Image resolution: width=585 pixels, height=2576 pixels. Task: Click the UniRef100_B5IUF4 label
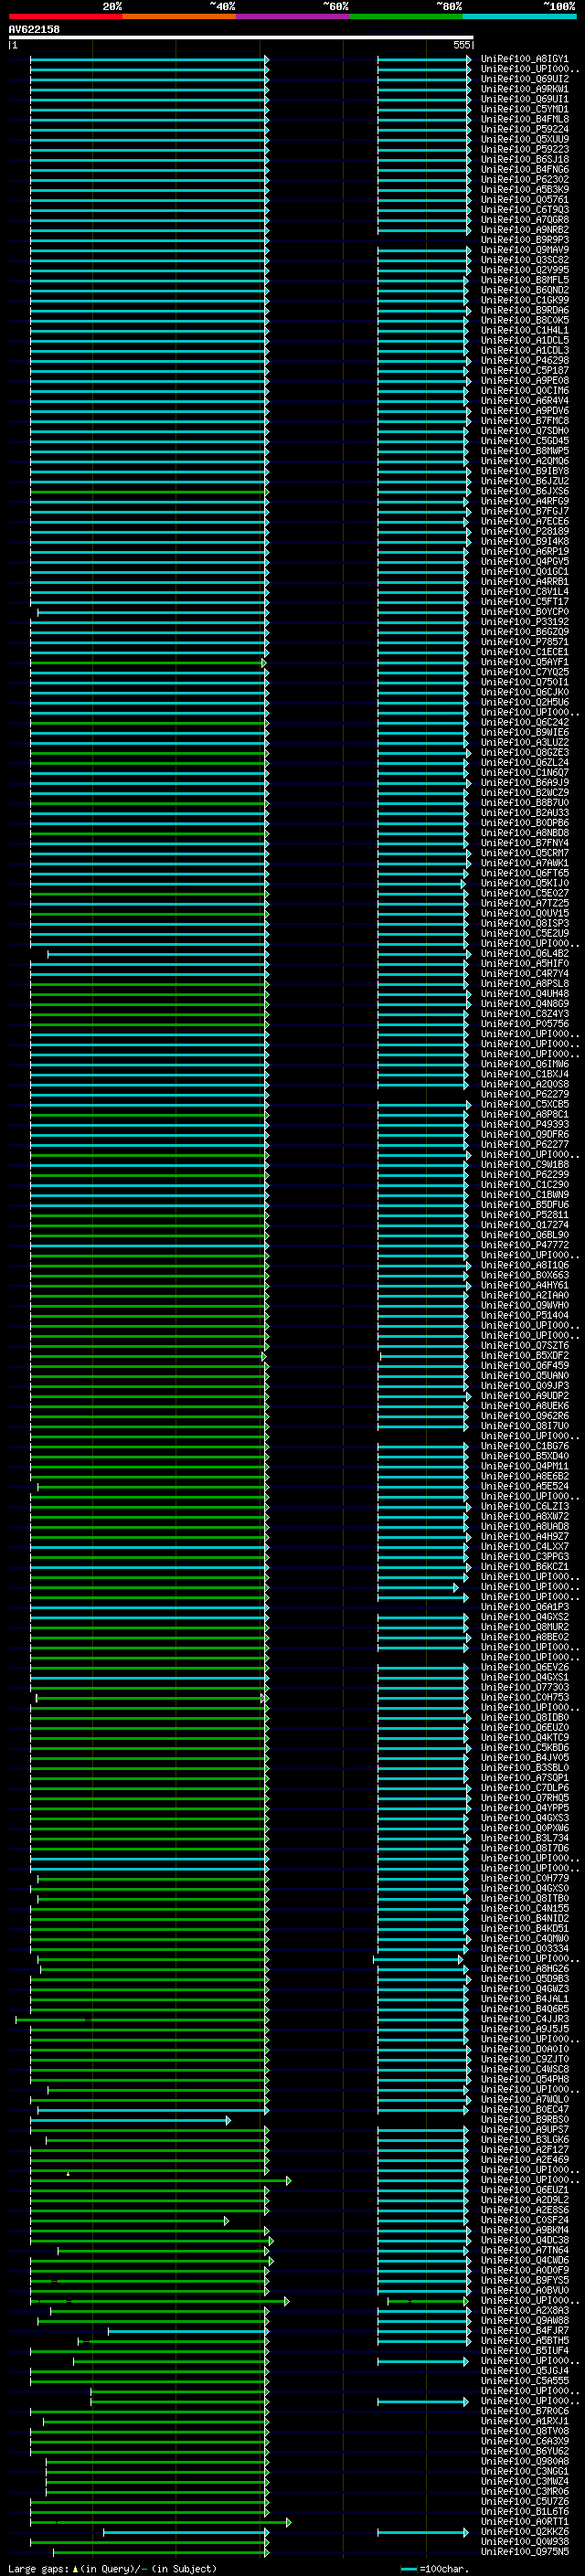(x=524, y=2351)
